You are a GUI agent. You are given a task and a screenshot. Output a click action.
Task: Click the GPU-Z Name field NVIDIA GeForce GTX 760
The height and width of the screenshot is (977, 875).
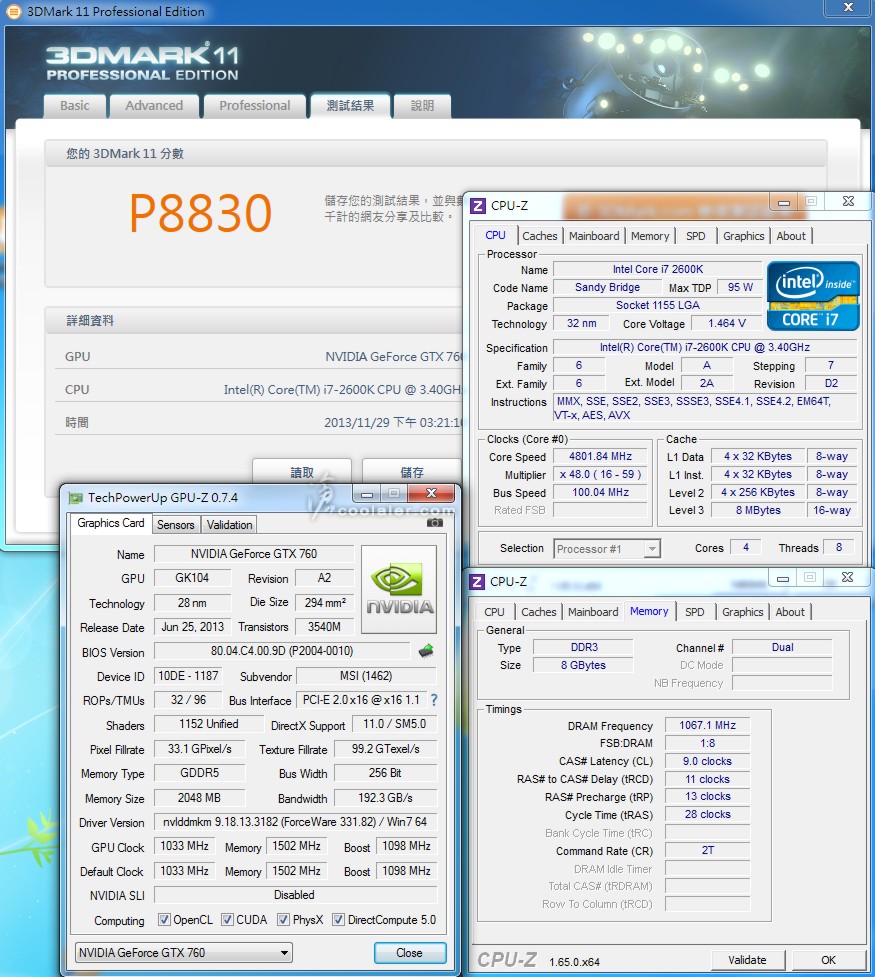pos(254,554)
